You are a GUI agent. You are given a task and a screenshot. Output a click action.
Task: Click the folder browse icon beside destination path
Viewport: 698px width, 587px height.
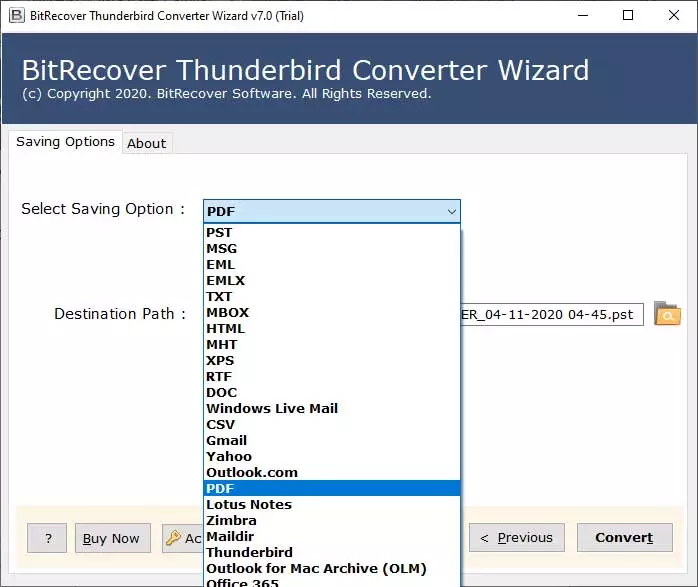(x=667, y=314)
